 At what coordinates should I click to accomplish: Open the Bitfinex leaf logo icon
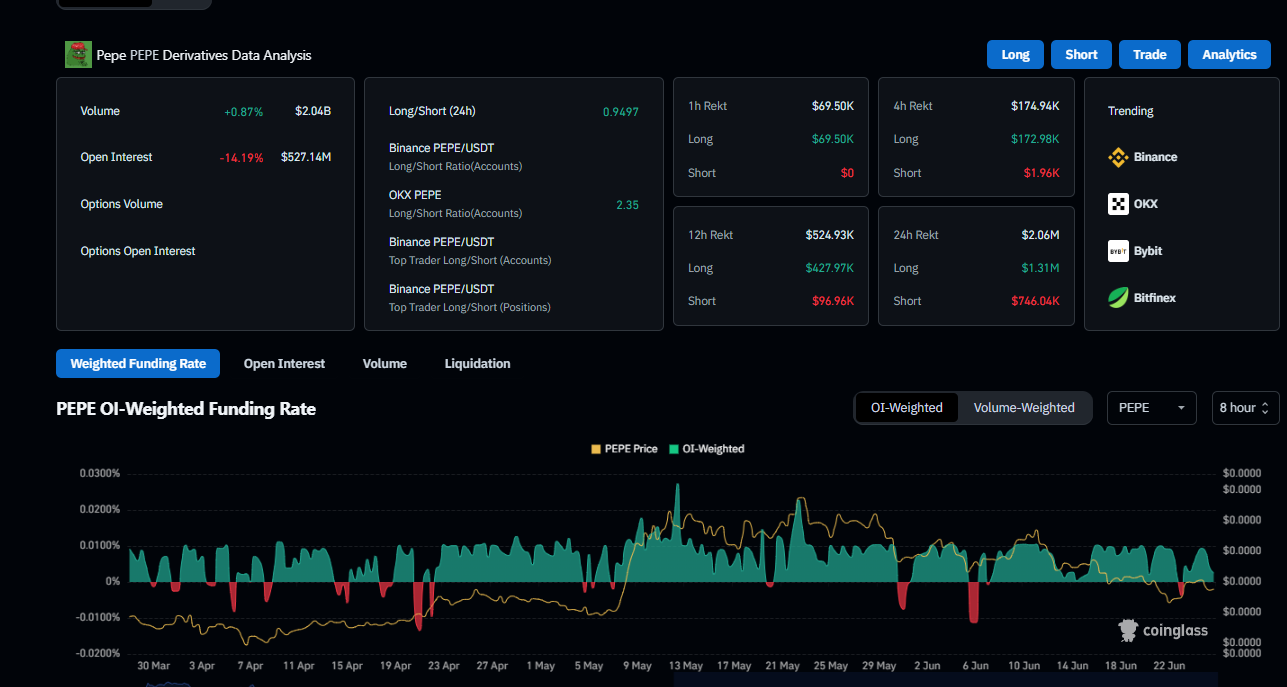click(x=1118, y=297)
